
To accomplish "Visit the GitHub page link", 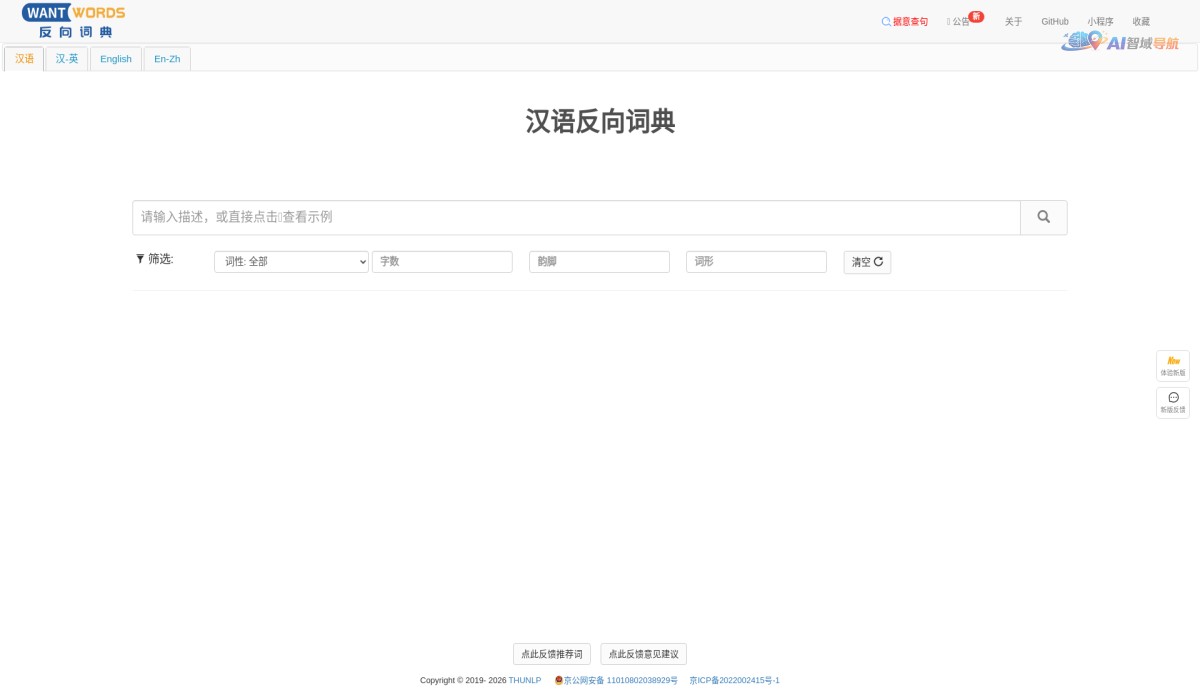I will [x=1054, y=21].
